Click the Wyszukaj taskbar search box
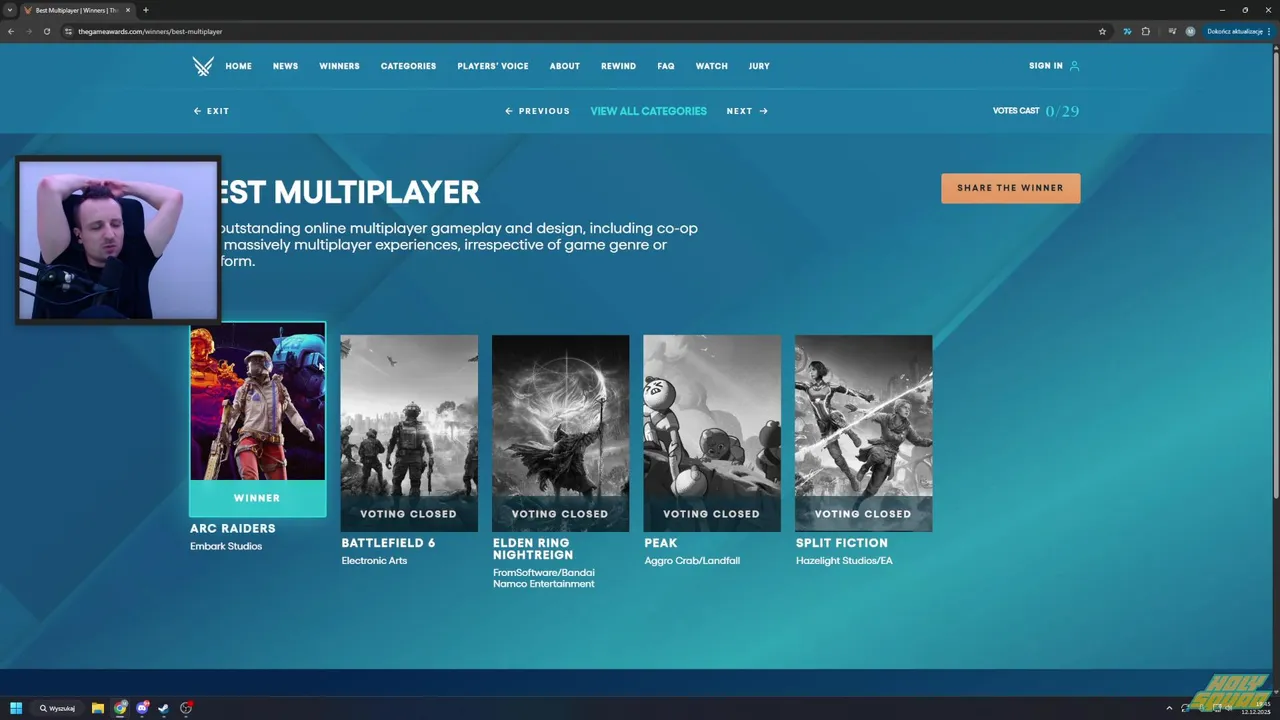The width and height of the screenshot is (1280, 720). tap(58, 708)
